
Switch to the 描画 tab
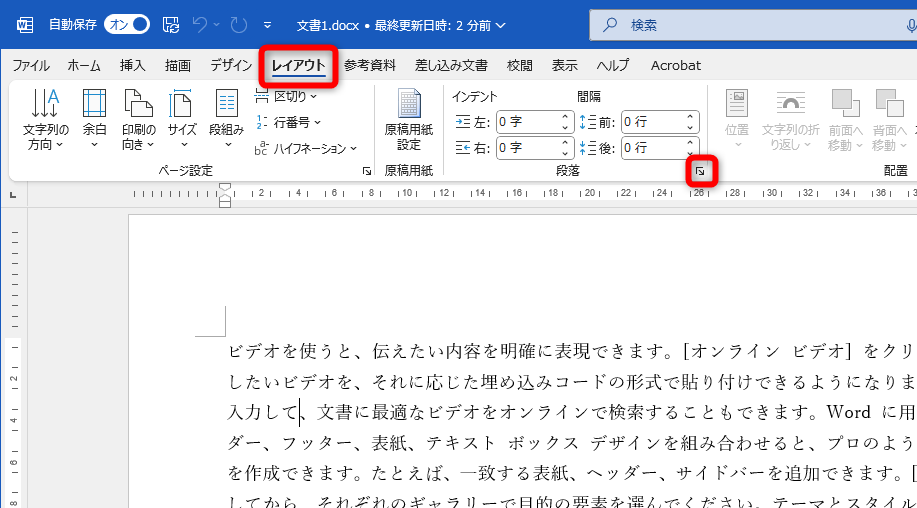coord(178,65)
